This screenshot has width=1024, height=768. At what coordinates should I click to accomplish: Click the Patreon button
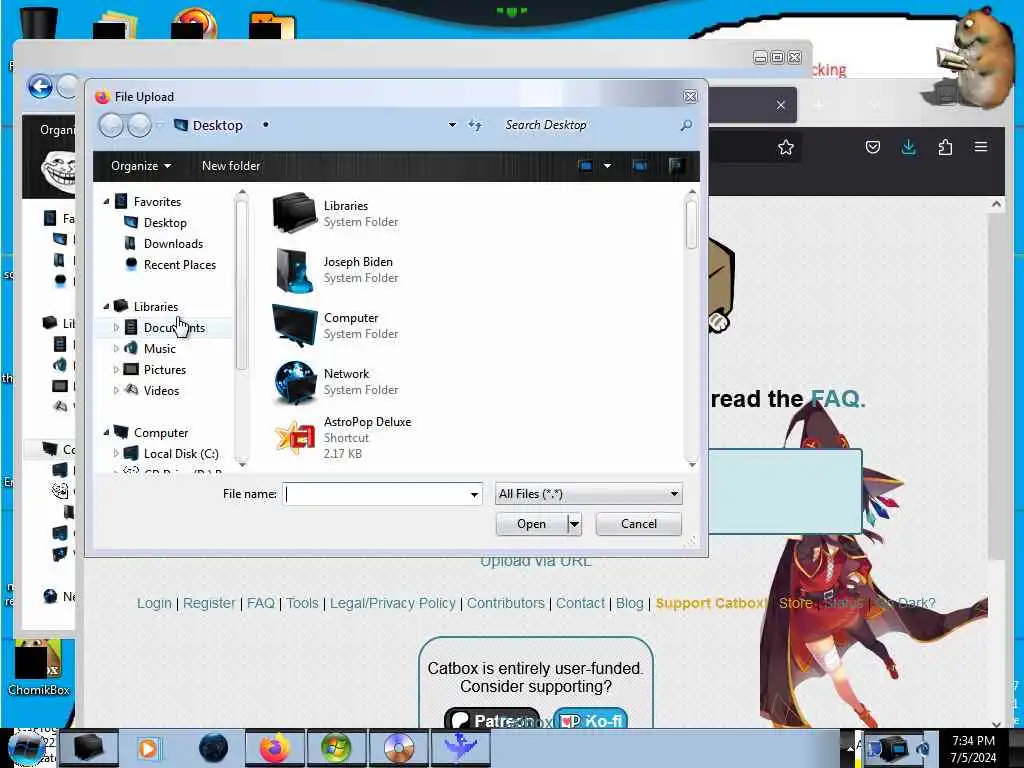coord(492,720)
